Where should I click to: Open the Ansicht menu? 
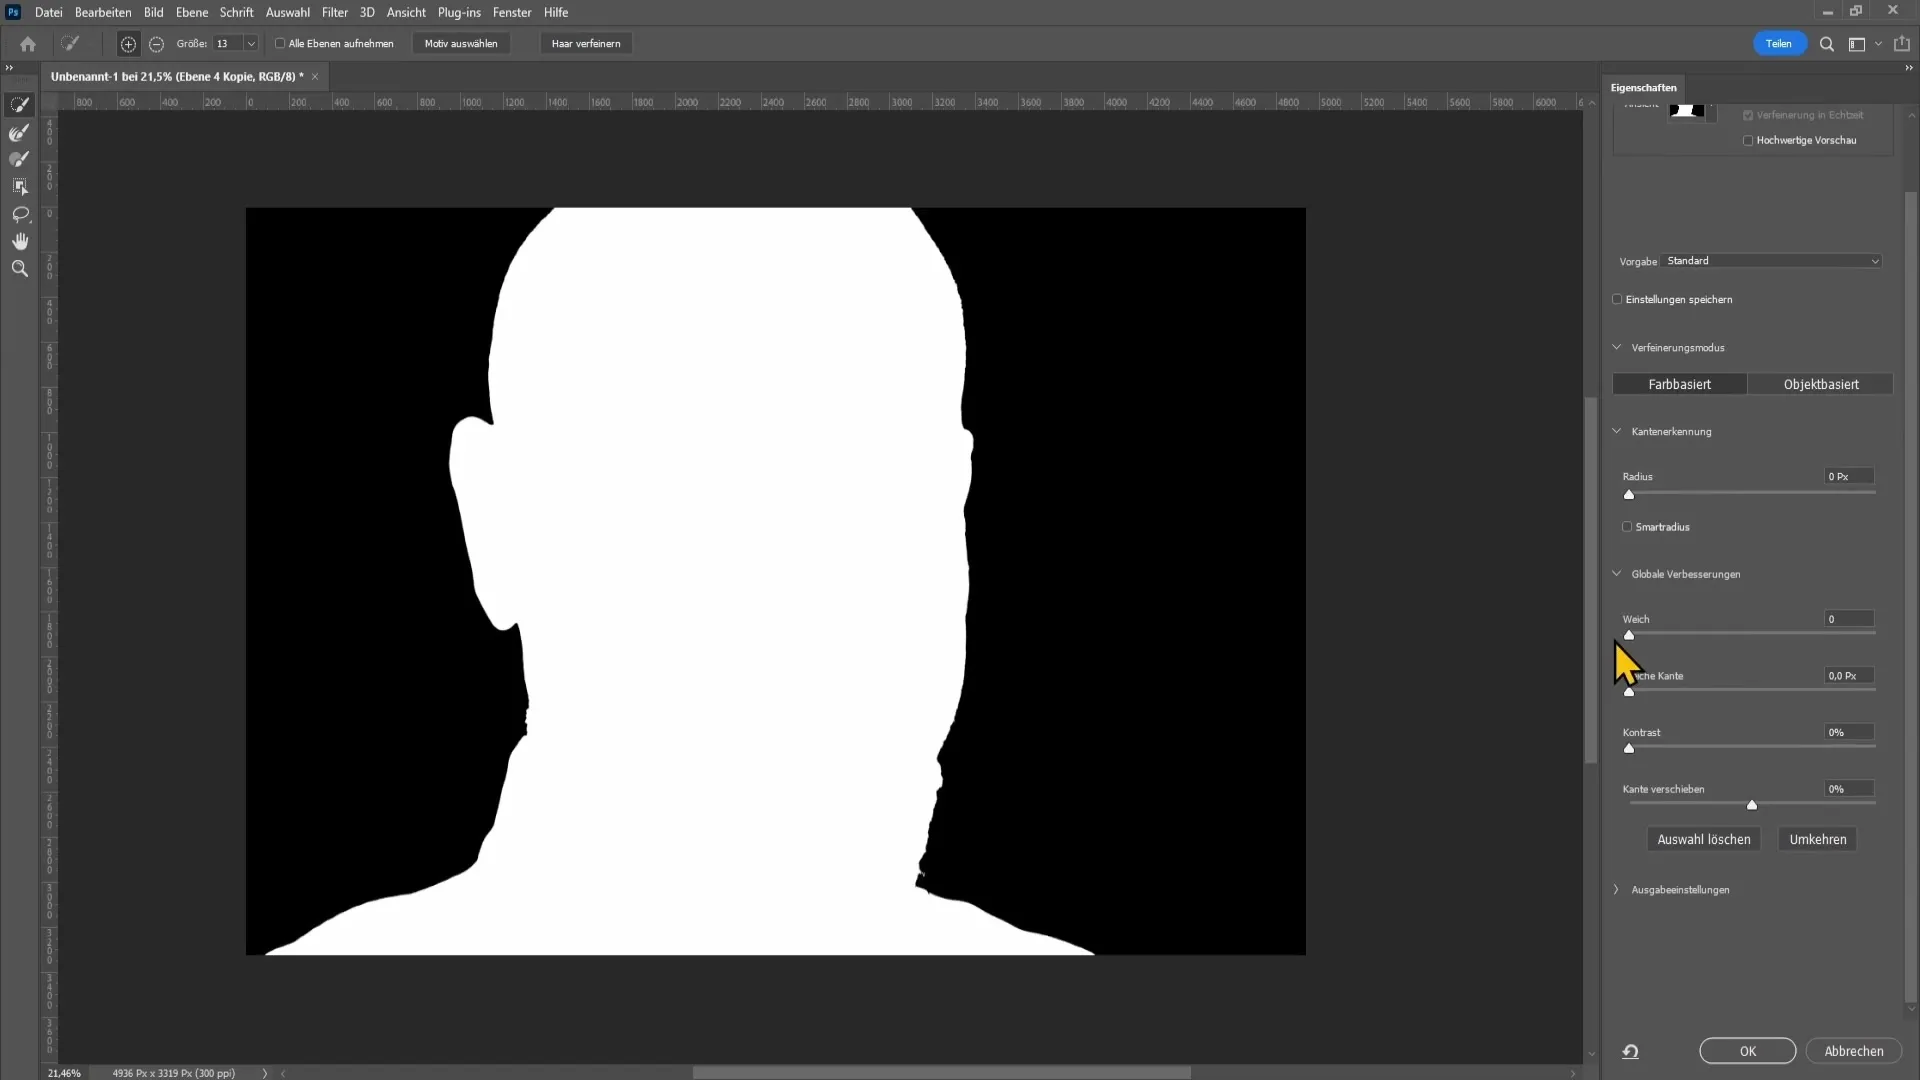[x=406, y=12]
